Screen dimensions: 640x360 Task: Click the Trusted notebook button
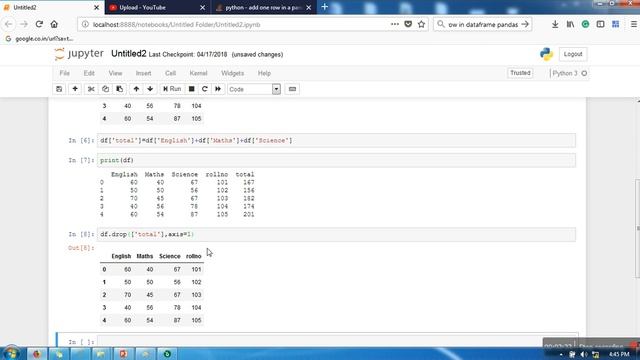coord(520,73)
